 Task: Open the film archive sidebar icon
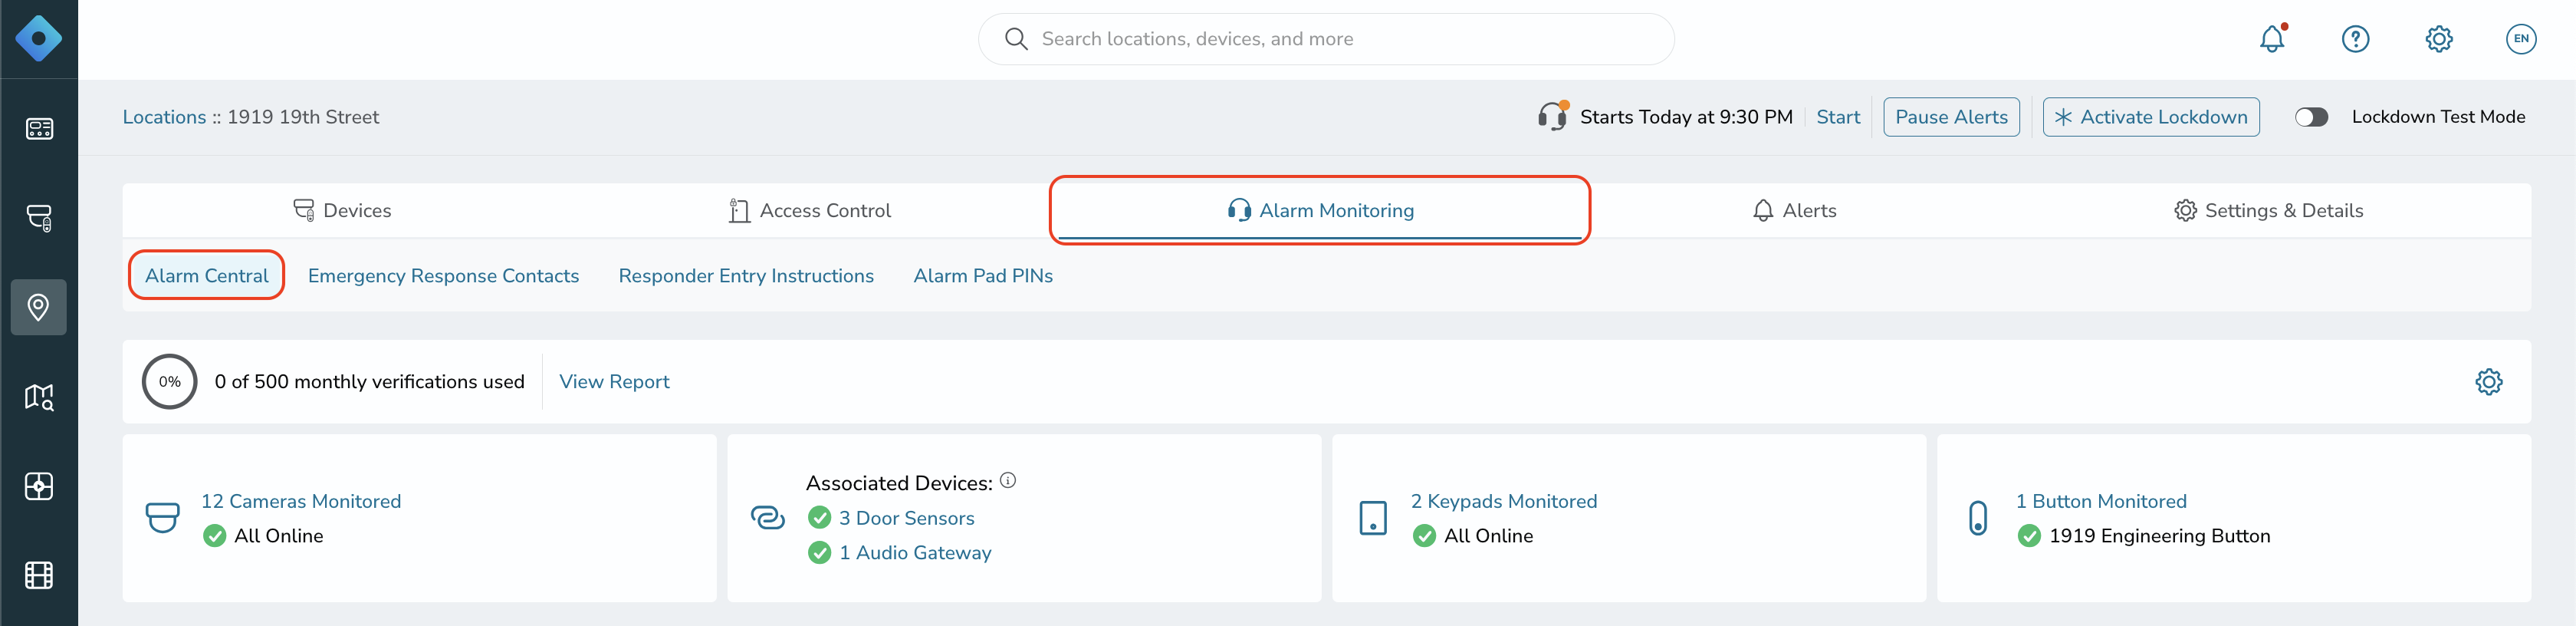[x=39, y=575]
